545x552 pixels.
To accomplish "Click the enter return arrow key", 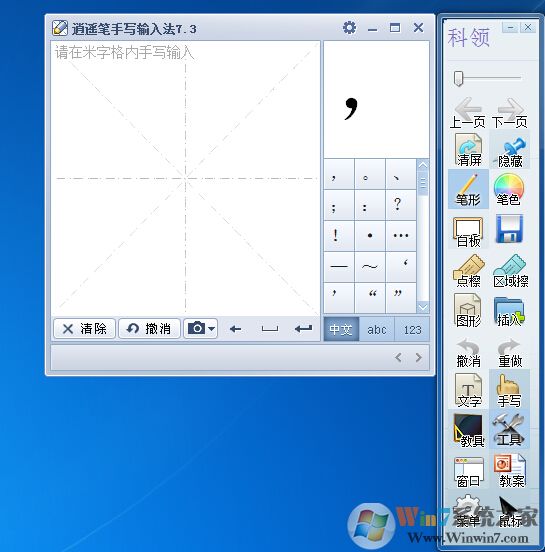I will [303, 329].
